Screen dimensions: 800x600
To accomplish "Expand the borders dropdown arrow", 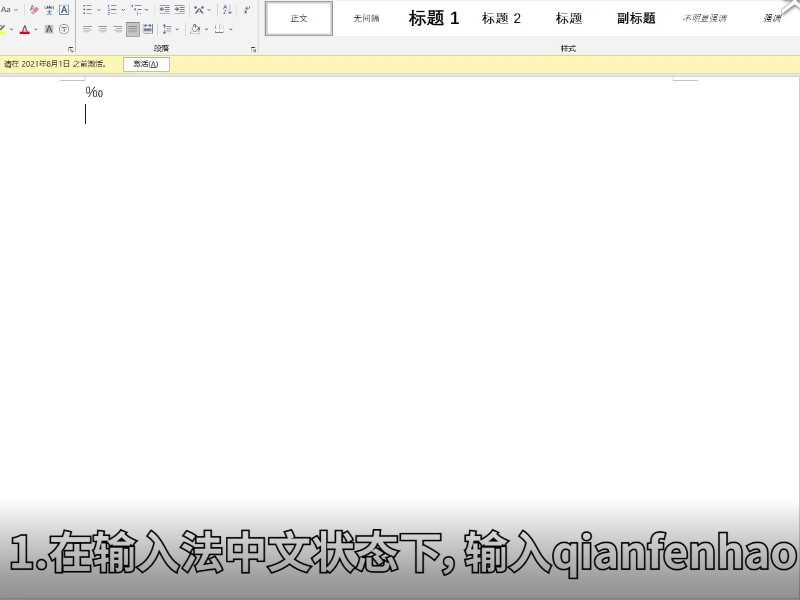I will (230, 29).
